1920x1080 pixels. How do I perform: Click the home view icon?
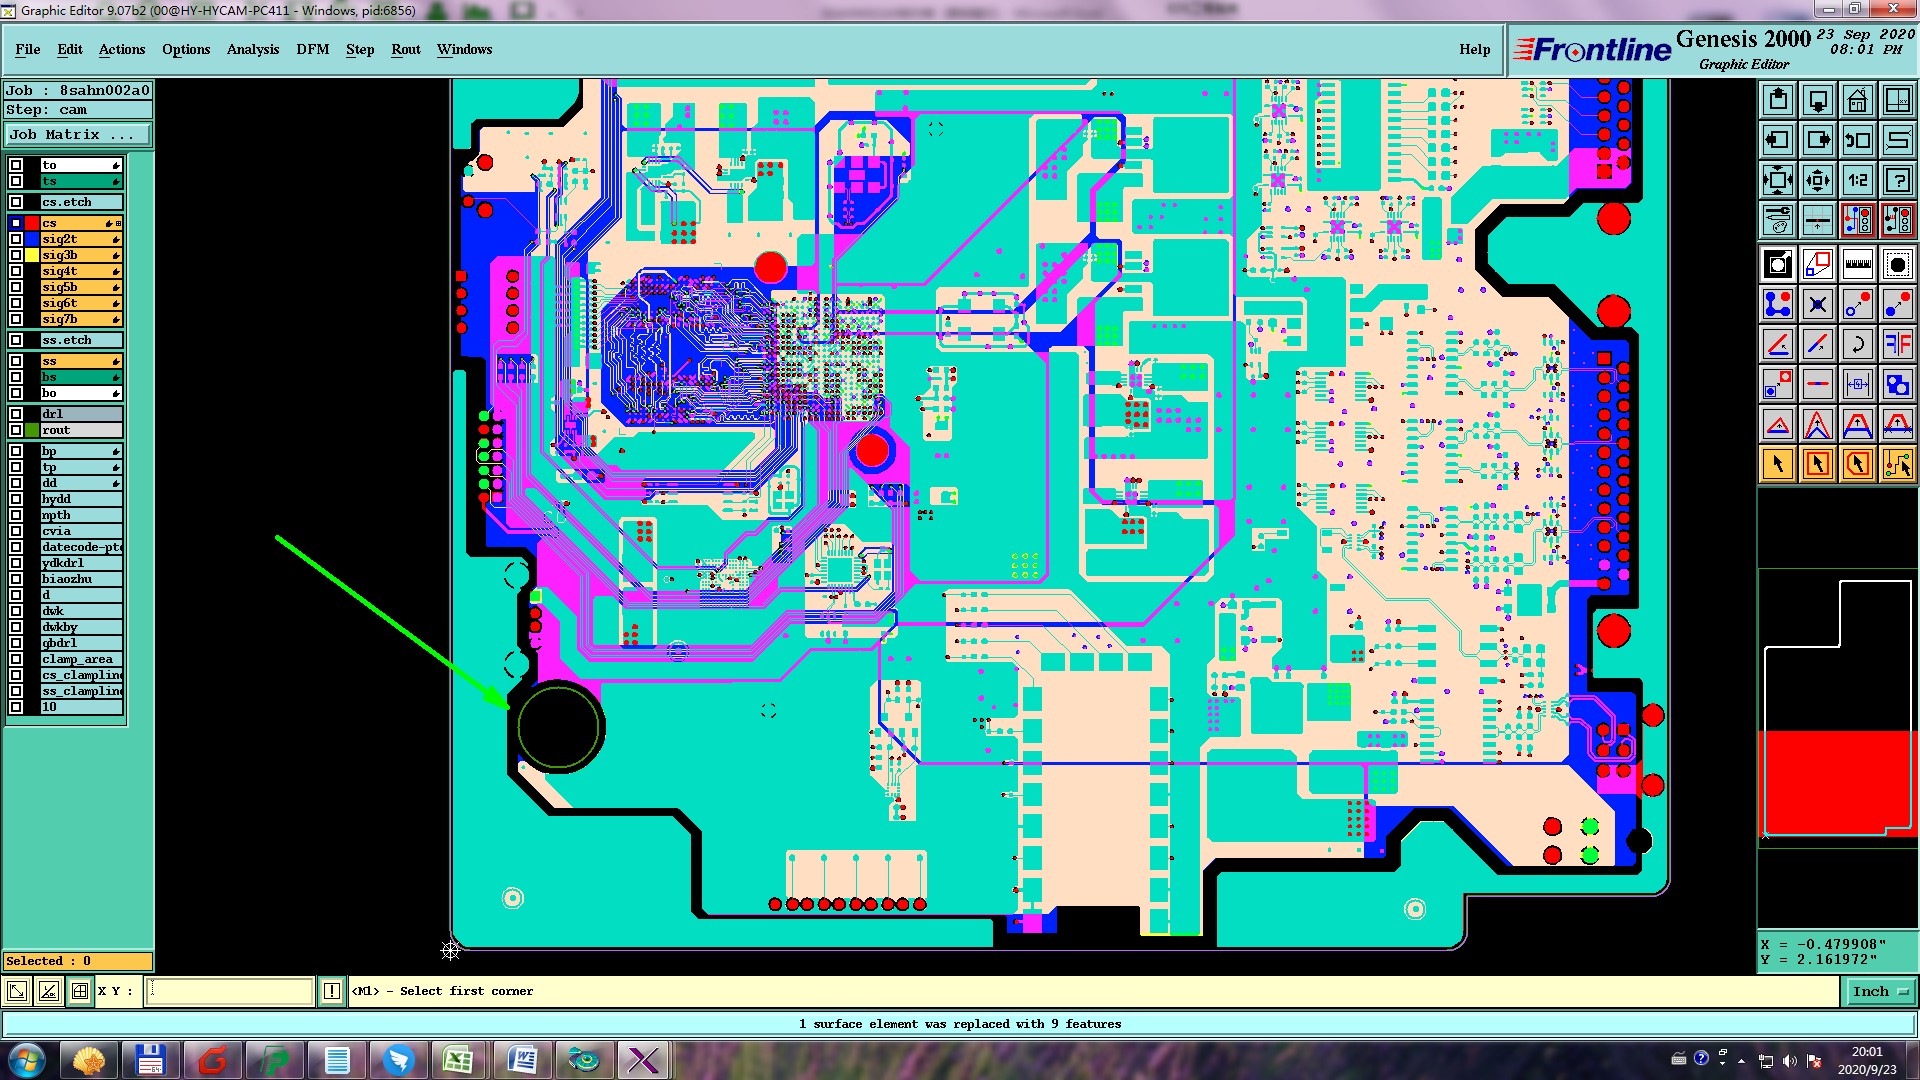point(1858,100)
